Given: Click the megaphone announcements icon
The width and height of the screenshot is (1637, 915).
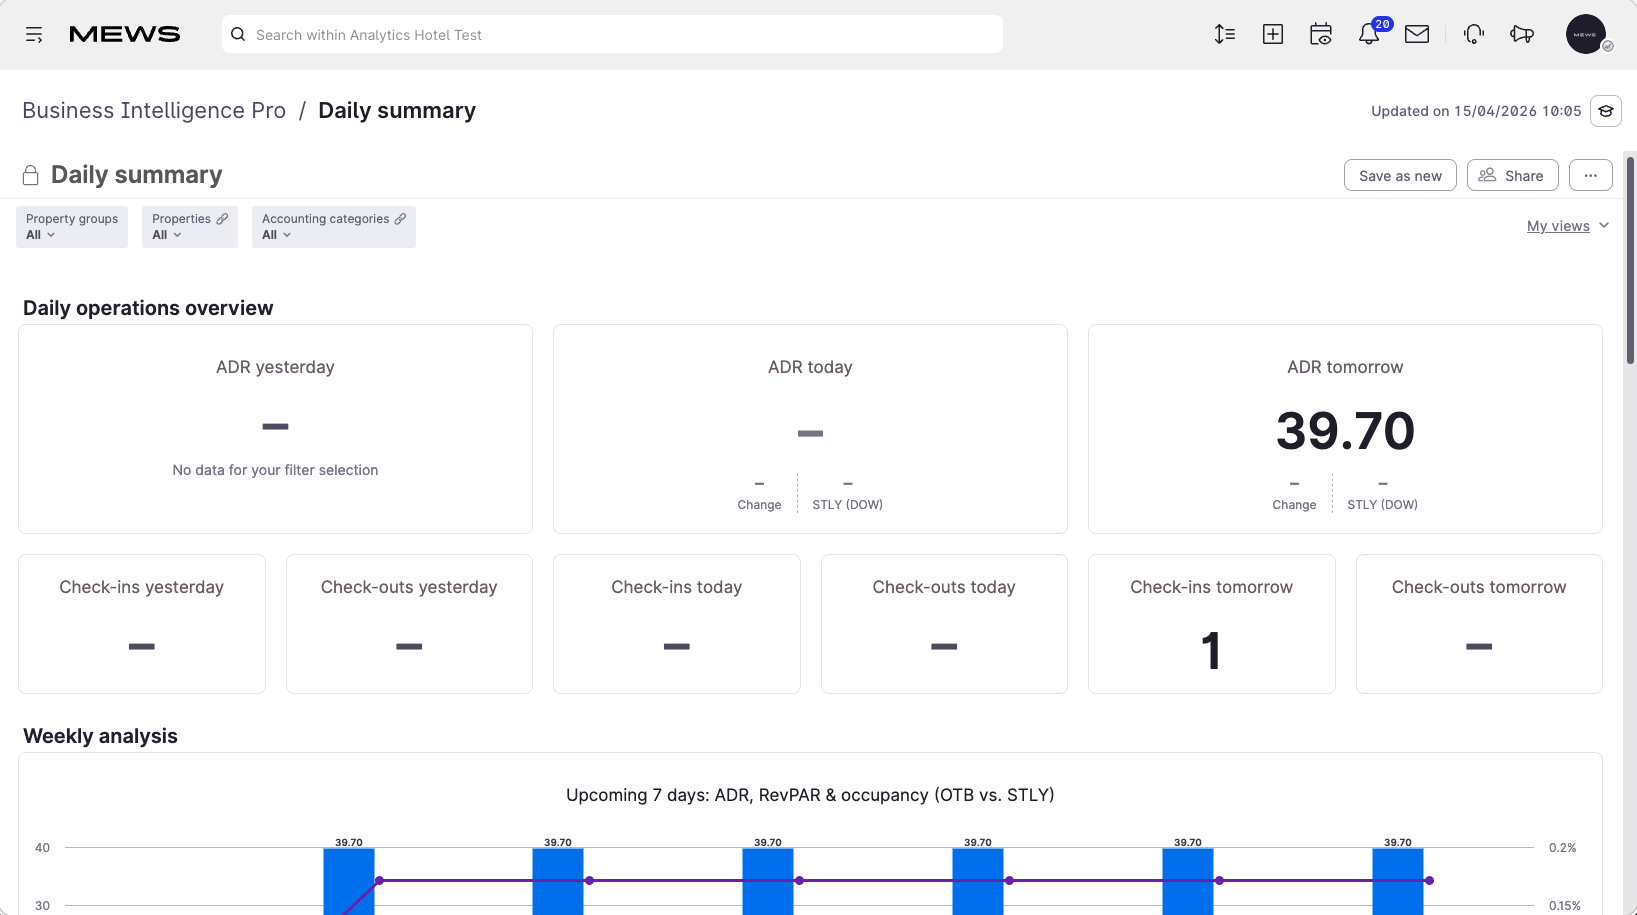Looking at the screenshot, I should pos(1522,34).
